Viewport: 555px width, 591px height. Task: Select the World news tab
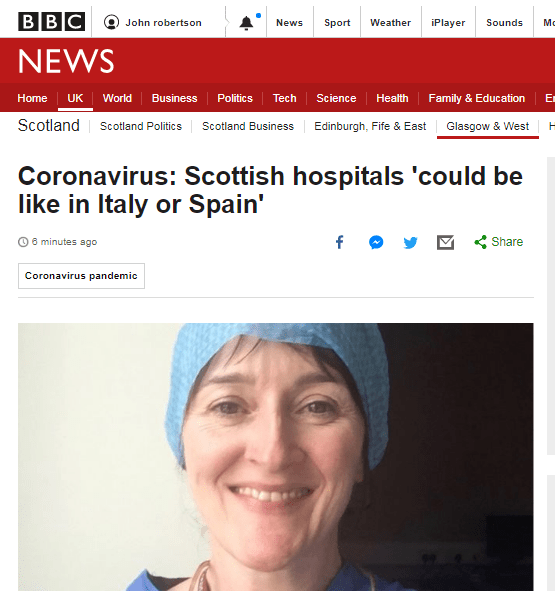click(x=117, y=98)
